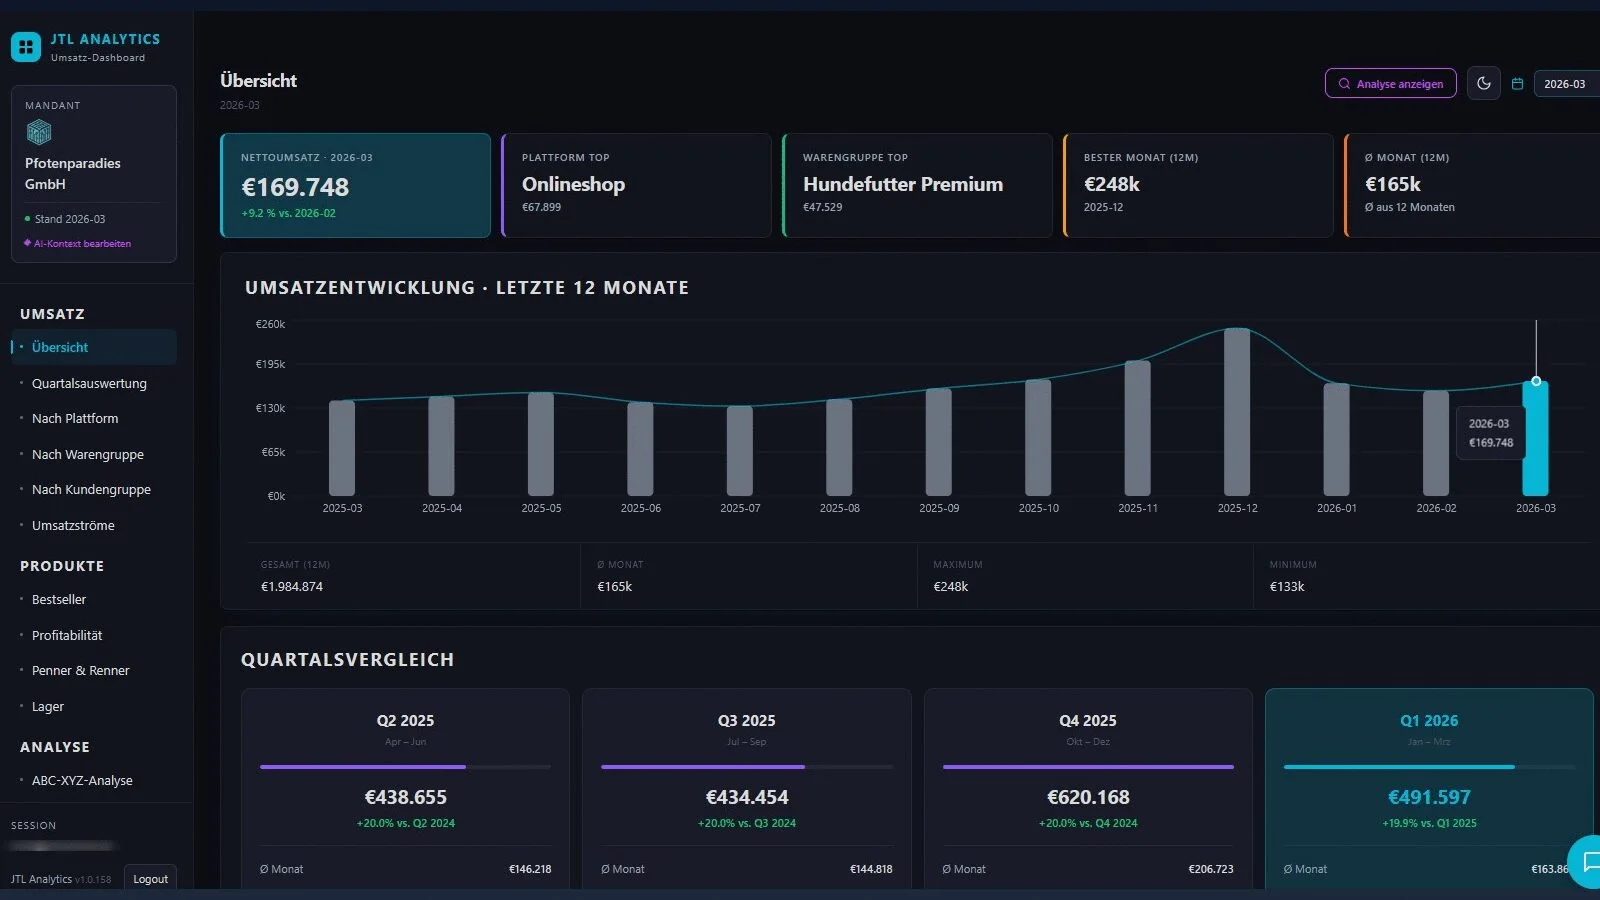Click the calendar icon beside the date
Viewport: 1600px width, 900px height.
1517,84
